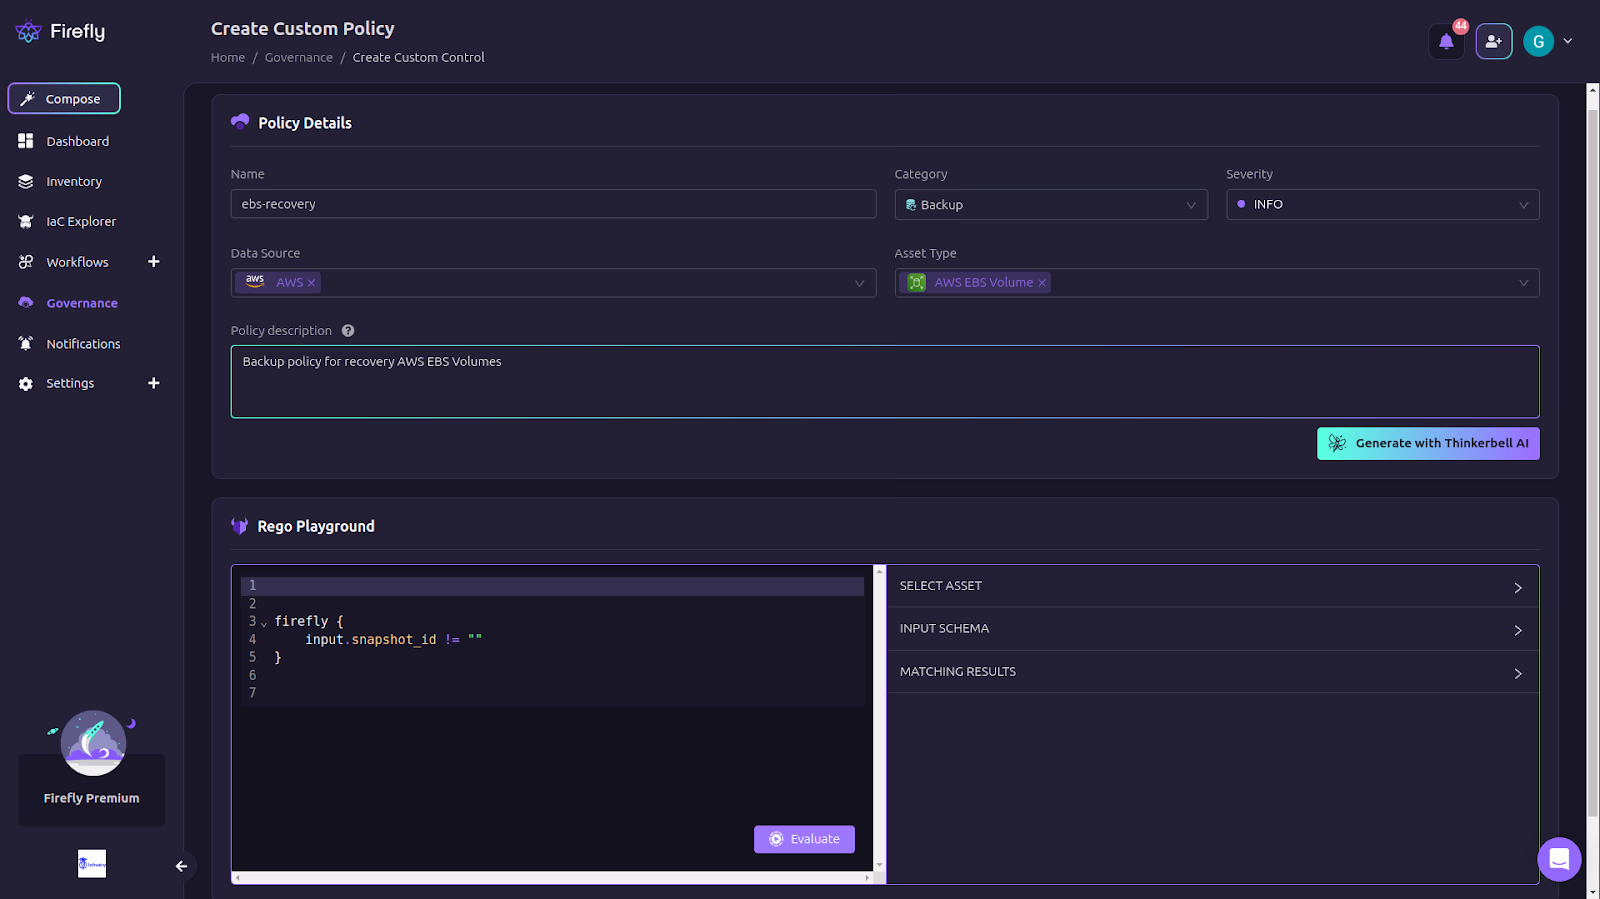Follow the Governance breadcrumb link
The image size is (1600, 899).
[x=299, y=58]
